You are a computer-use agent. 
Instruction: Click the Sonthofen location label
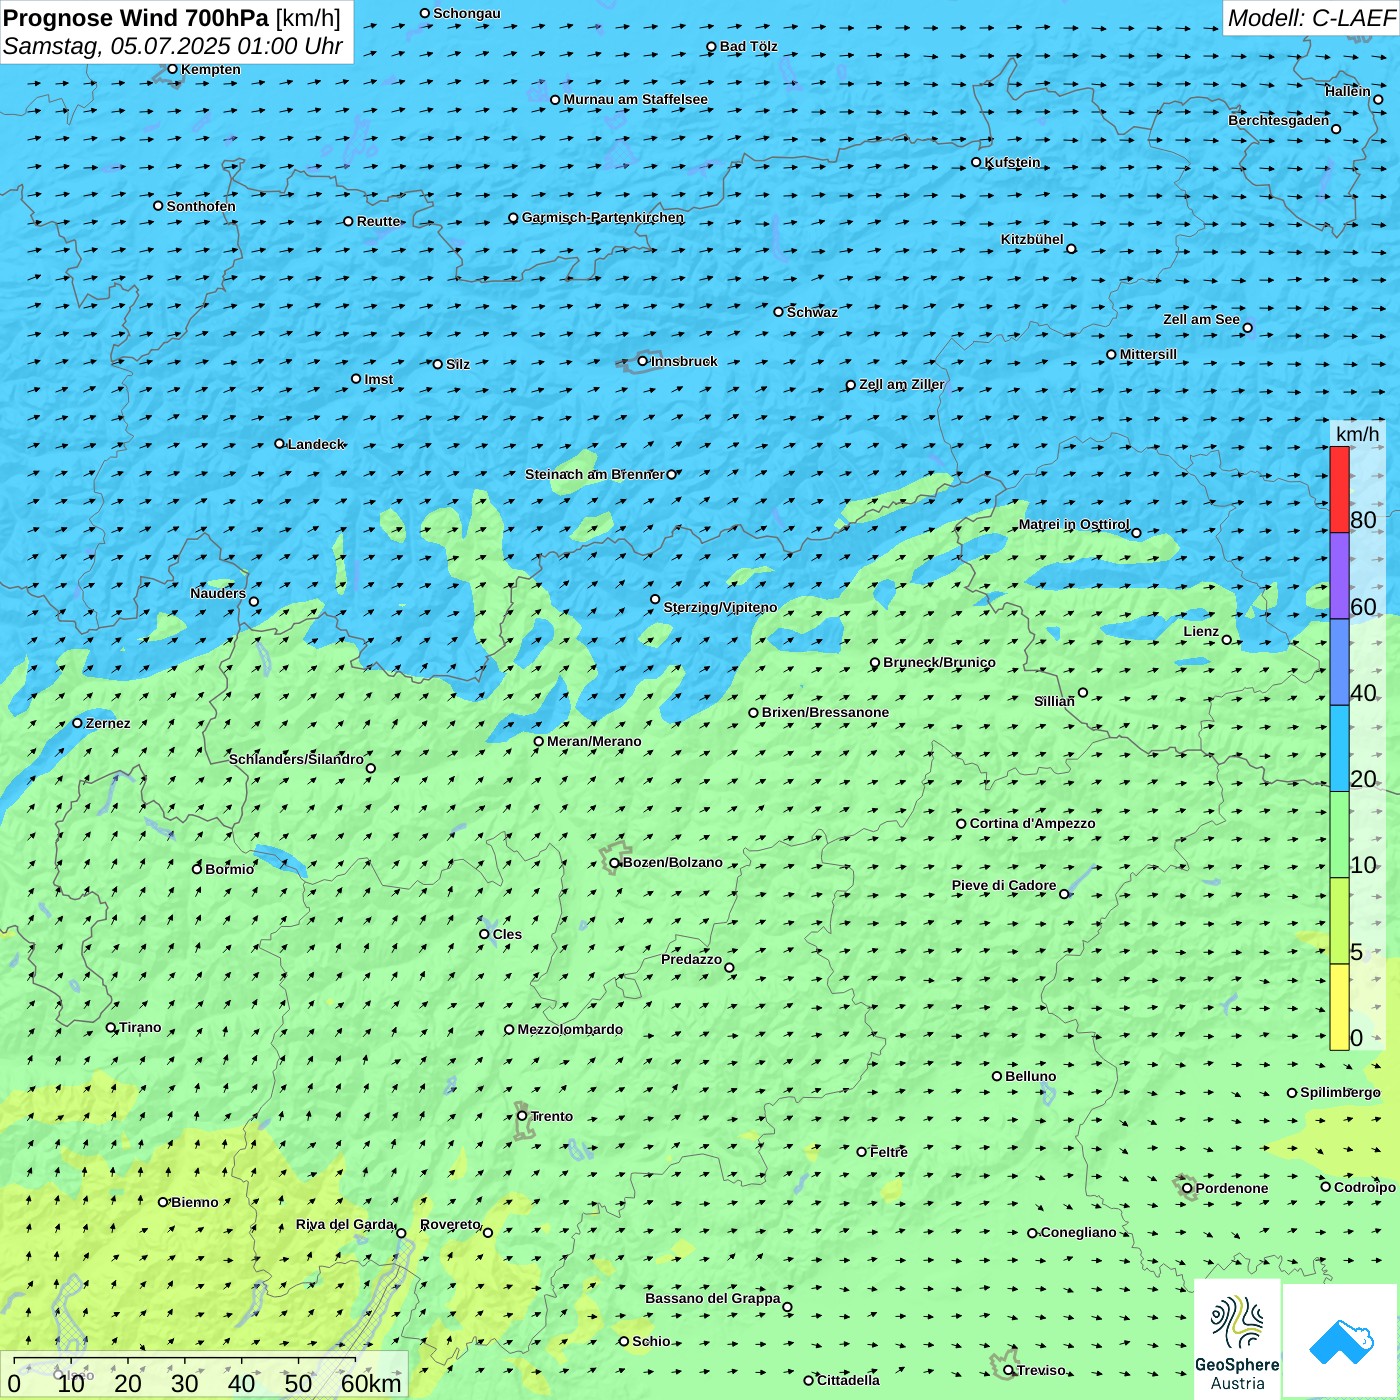pyautogui.click(x=201, y=206)
